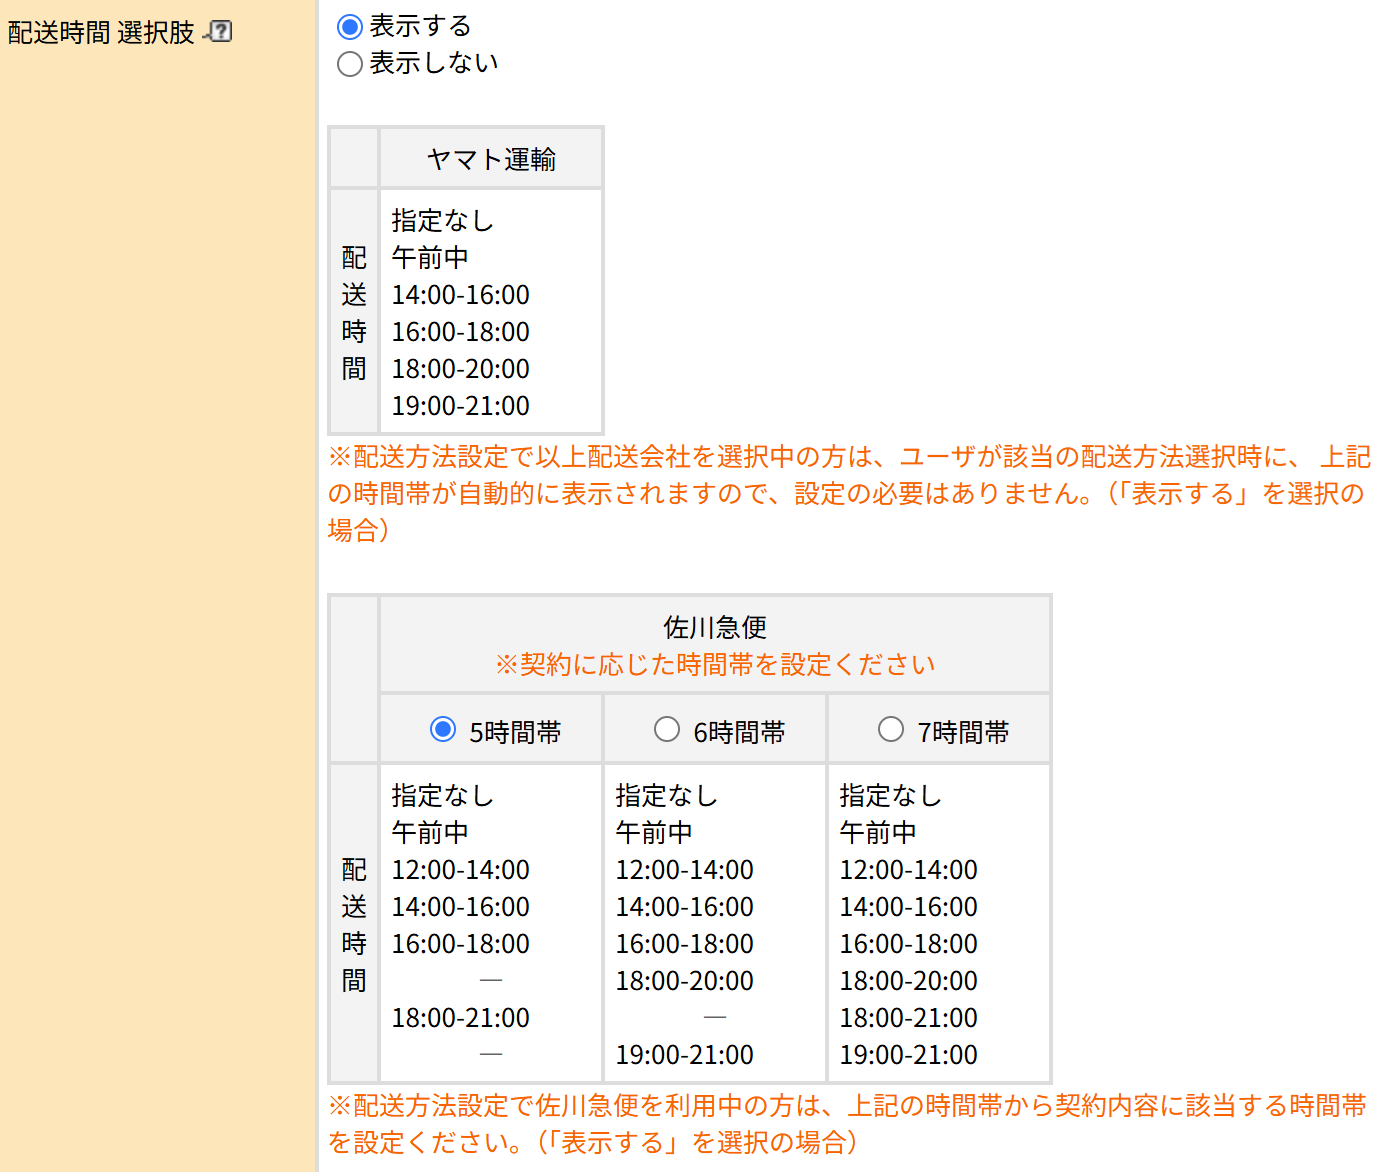Click the ヤマト運輸 table header
This screenshot has height=1172, width=1380.
(x=490, y=157)
